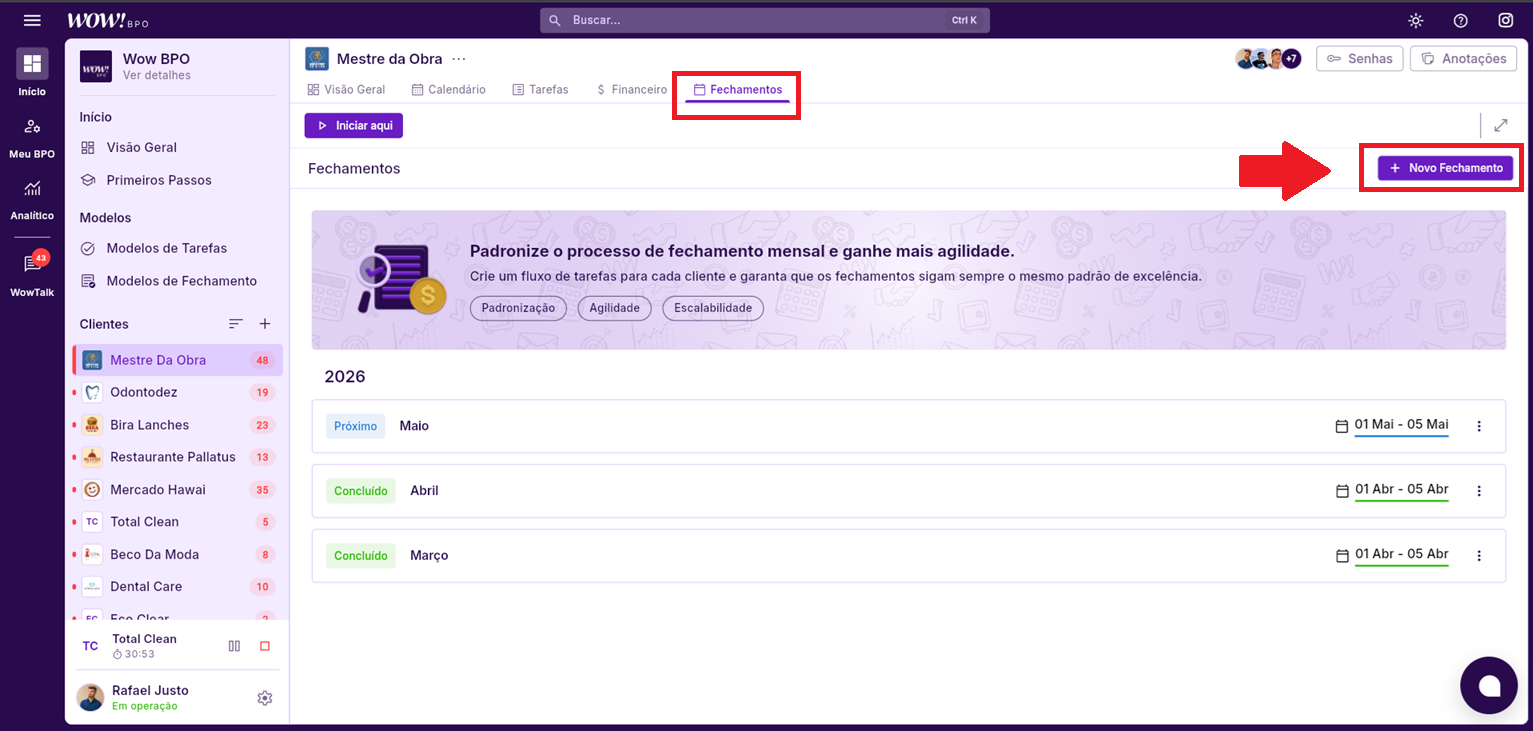The height and width of the screenshot is (731, 1533).
Task: Expand the panel with the fullscreen arrow icon
Action: 1500,125
